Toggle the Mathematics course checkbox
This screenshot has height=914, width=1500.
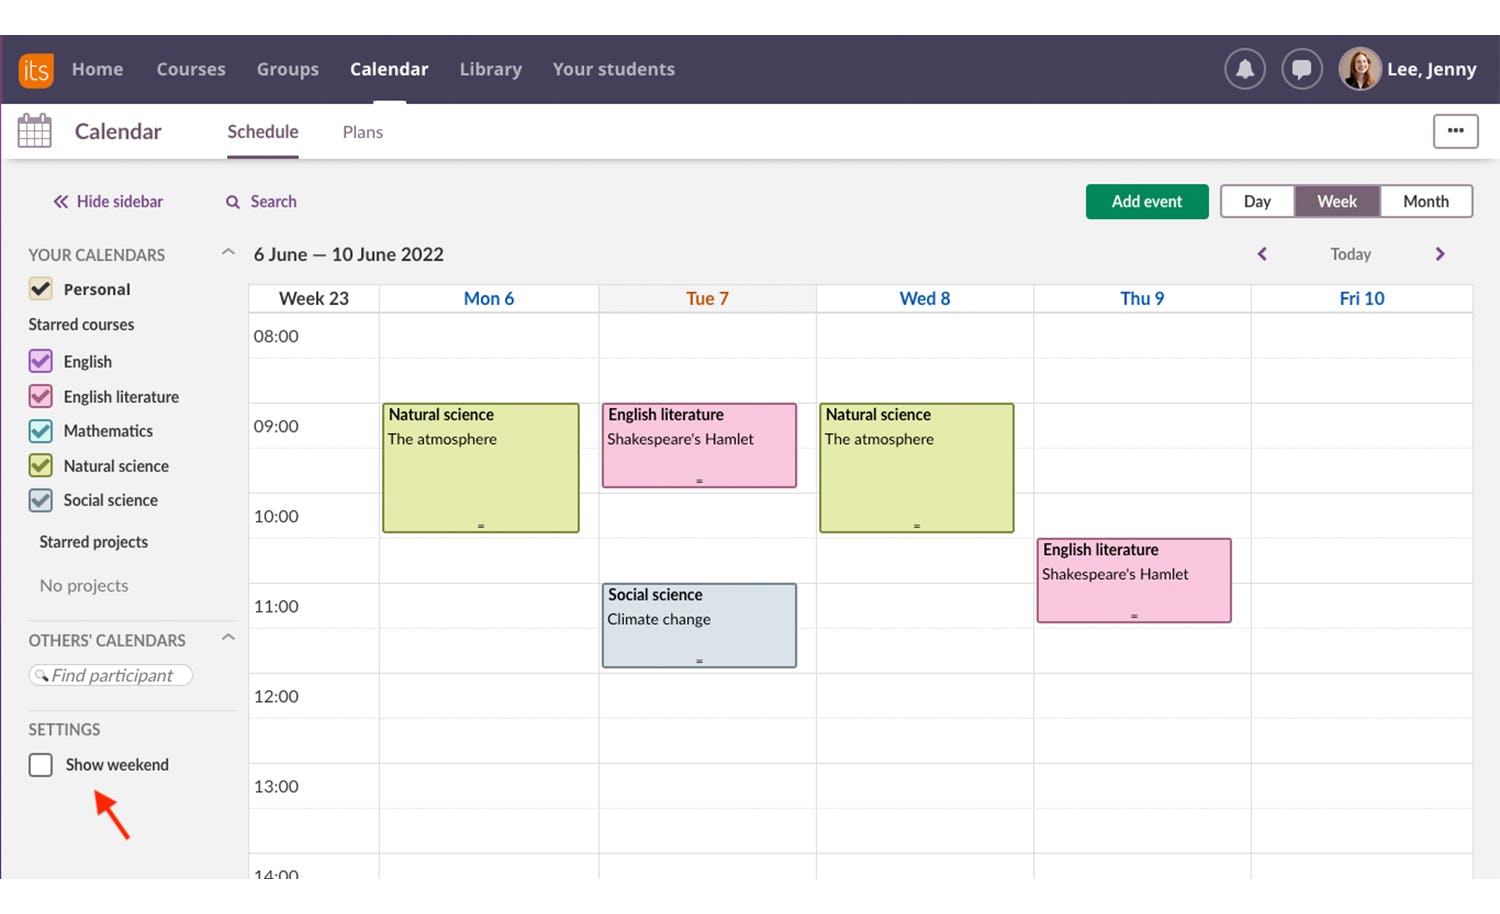pos(41,431)
